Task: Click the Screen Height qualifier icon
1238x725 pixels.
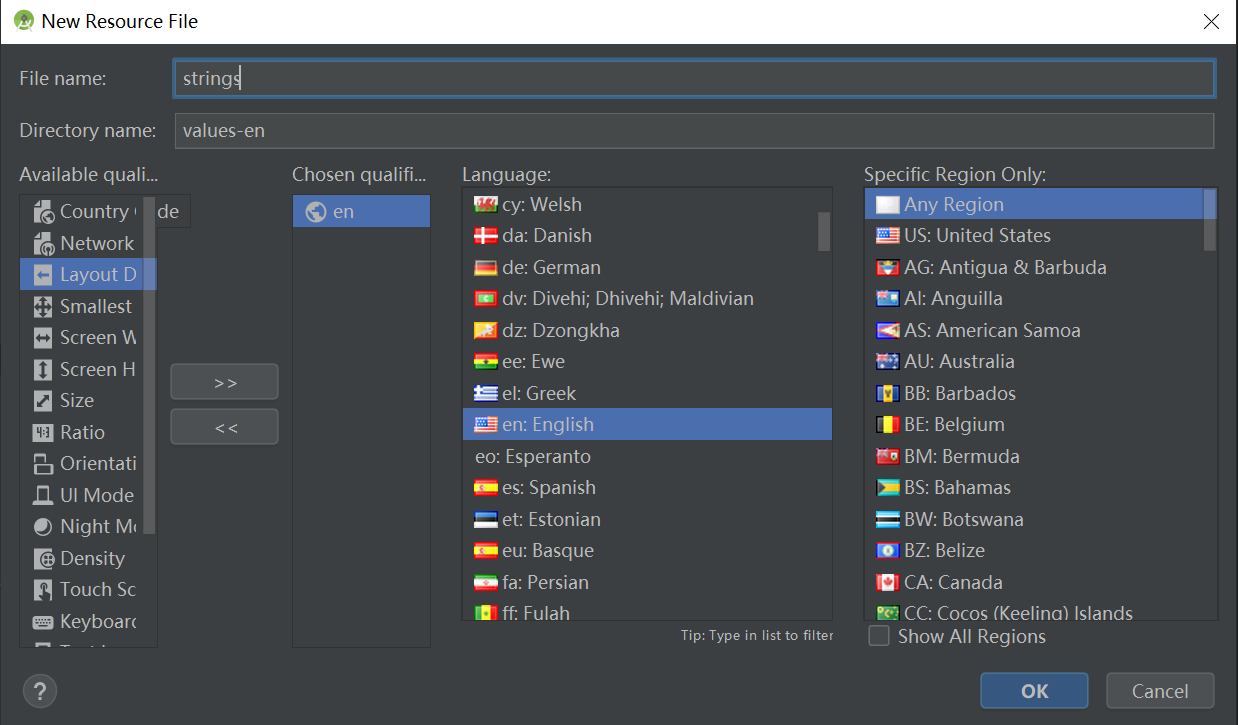Action: (43, 369)
